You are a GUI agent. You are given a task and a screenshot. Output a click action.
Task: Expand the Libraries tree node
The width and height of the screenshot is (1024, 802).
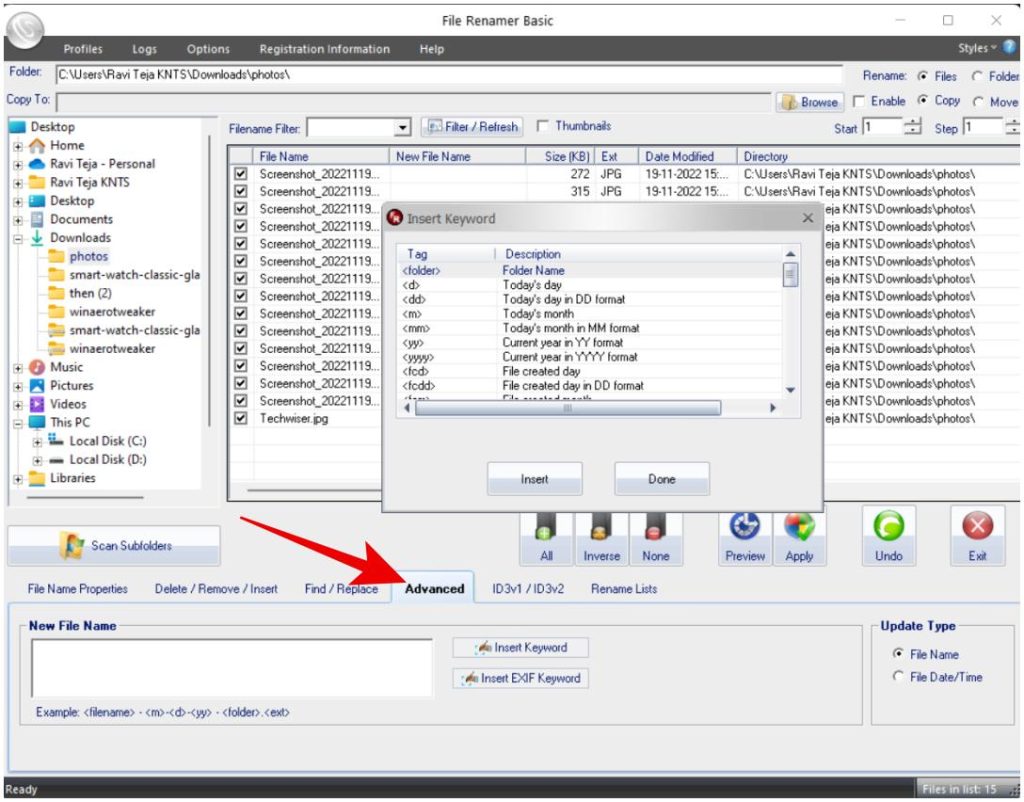coord(18,479)
